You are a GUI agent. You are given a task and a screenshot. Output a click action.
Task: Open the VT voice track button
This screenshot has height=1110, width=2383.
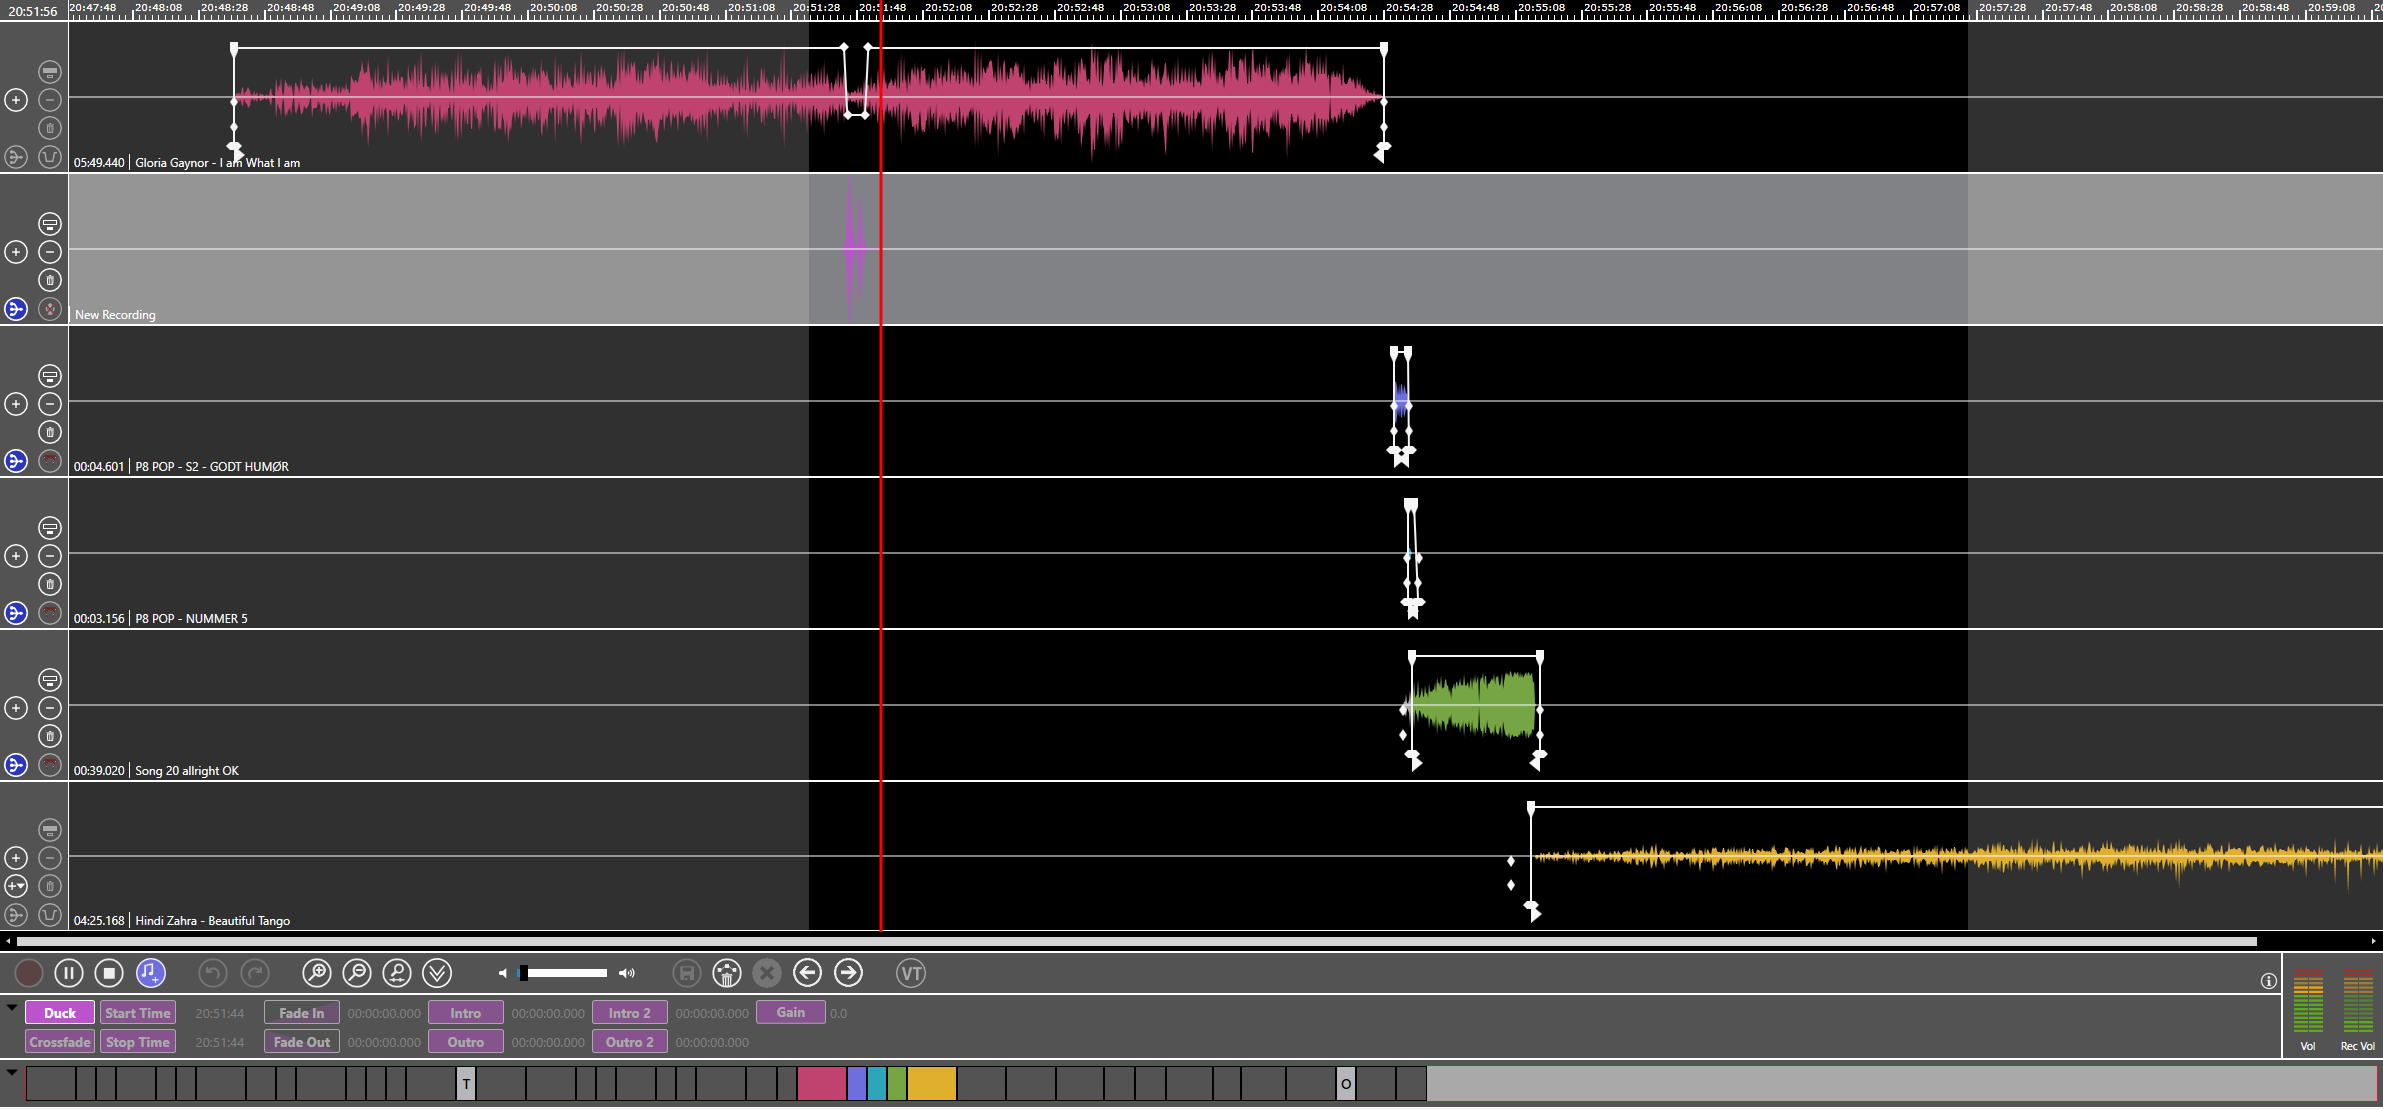pyautogui.click(x=910, y=973)
